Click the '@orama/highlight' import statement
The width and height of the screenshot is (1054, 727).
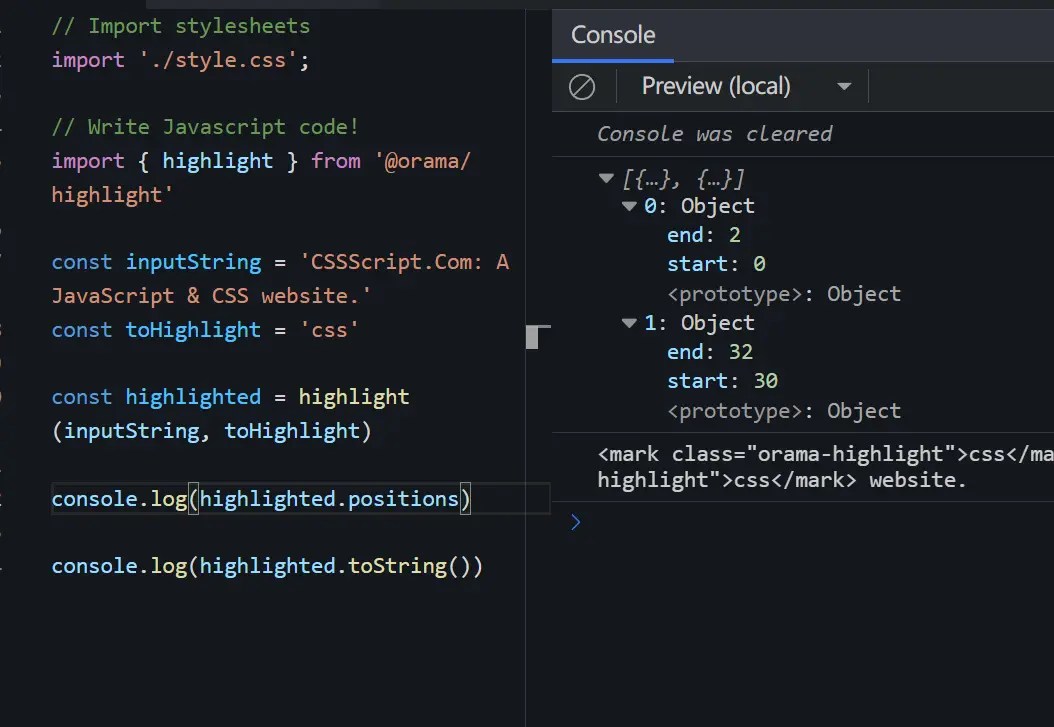pos(260,160)
